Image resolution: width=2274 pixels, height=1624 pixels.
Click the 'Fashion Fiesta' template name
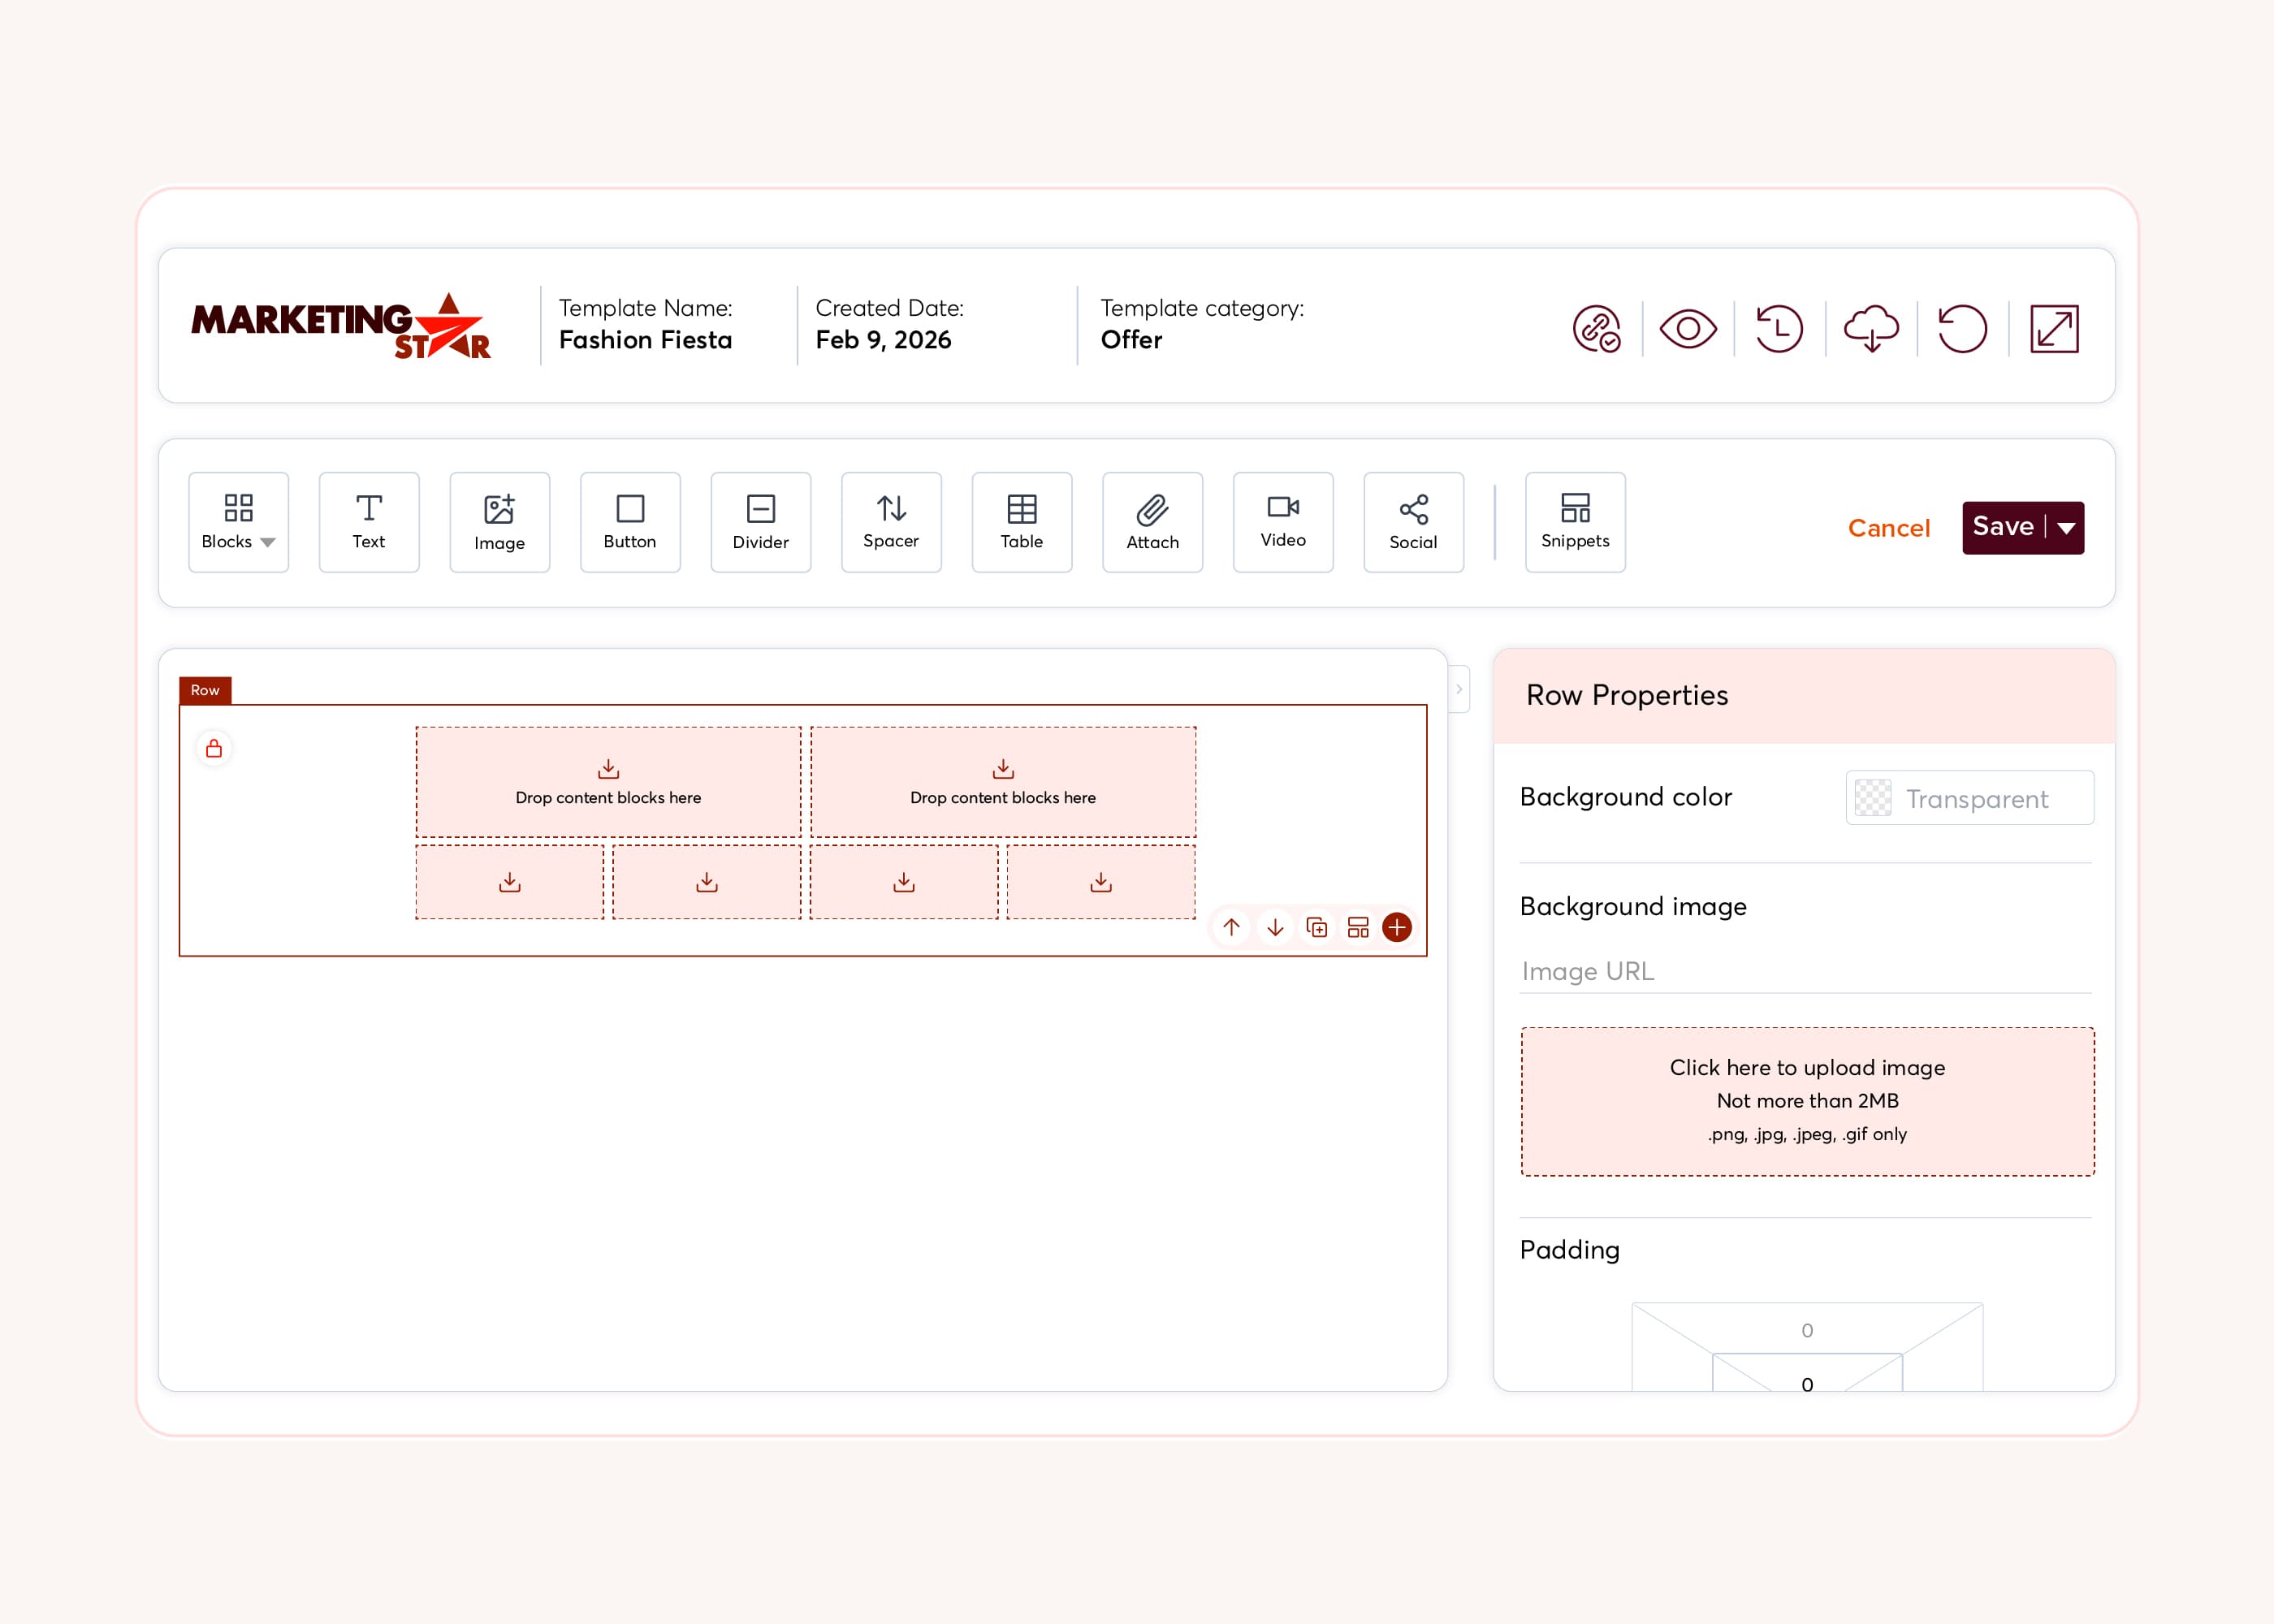point(645,340)
